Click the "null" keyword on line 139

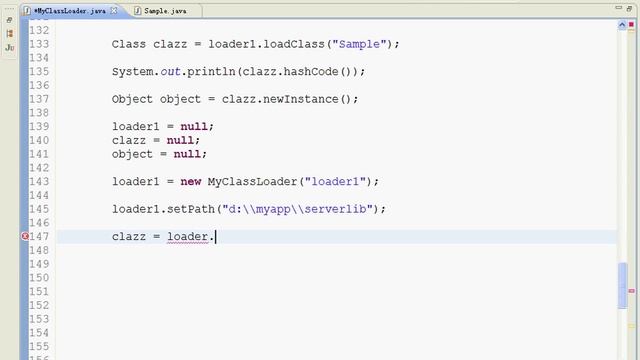click(x=194, y=127)
